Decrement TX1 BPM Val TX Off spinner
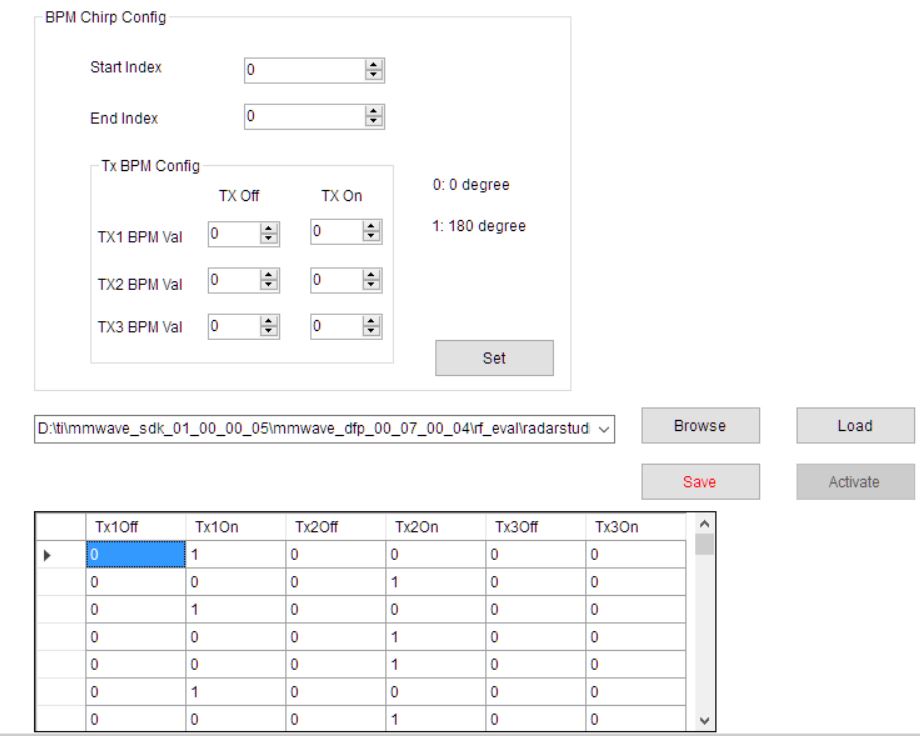The height and width of the screenshot is (736, 920). (269, 239)
